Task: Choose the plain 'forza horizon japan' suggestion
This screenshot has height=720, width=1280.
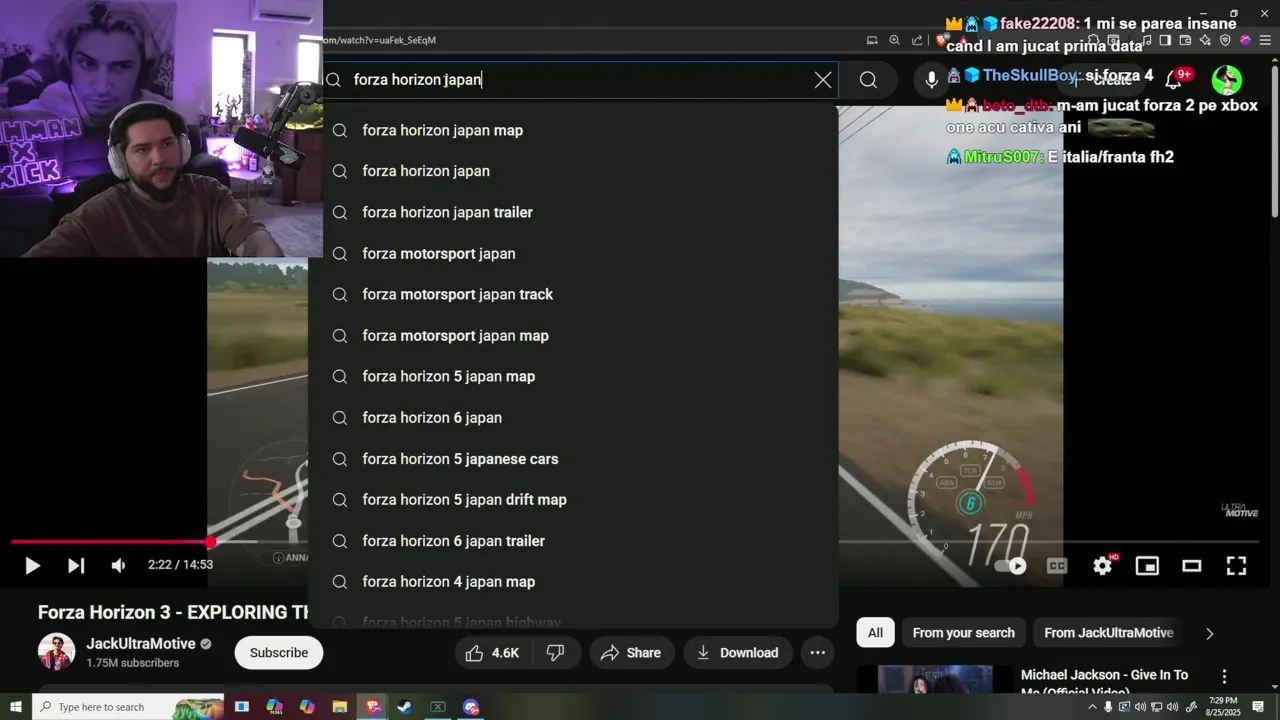Action: click(x=574, y=171)
